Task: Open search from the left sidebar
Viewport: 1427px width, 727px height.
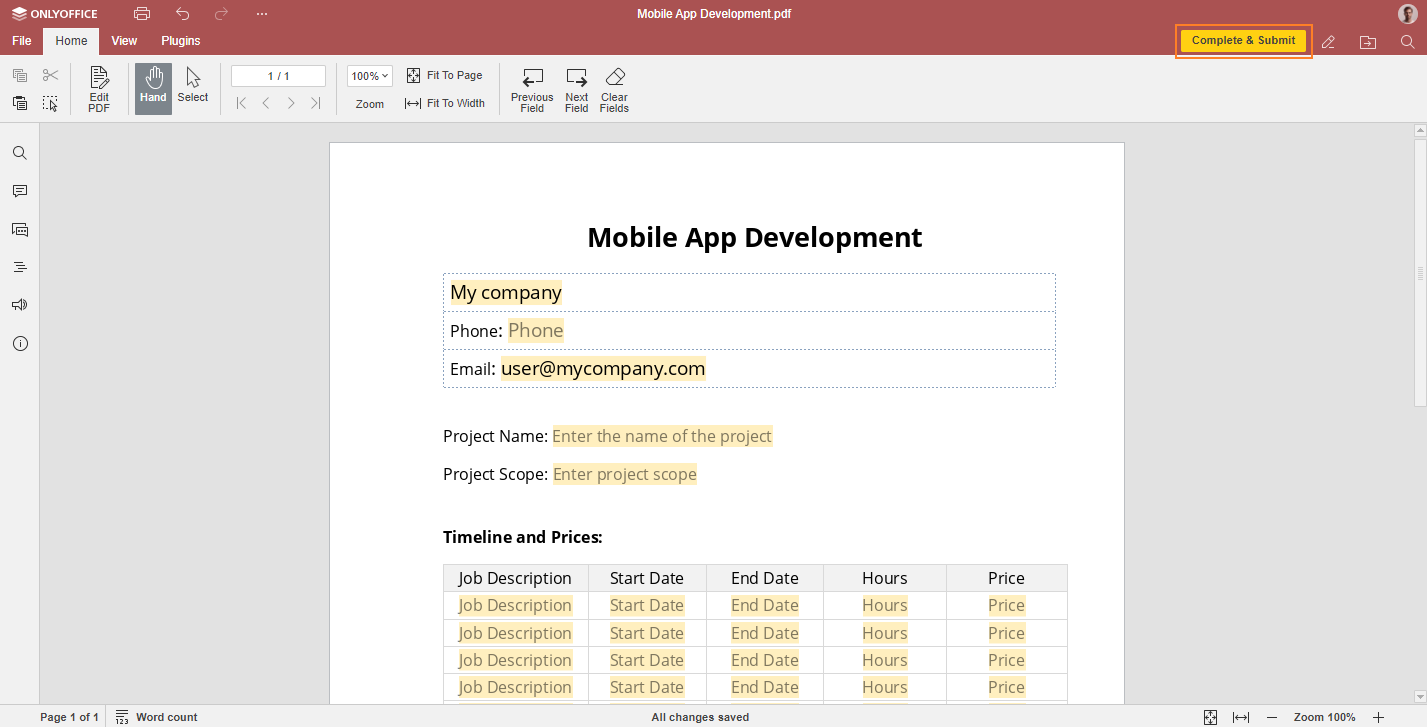Action: tap(19, 152)
